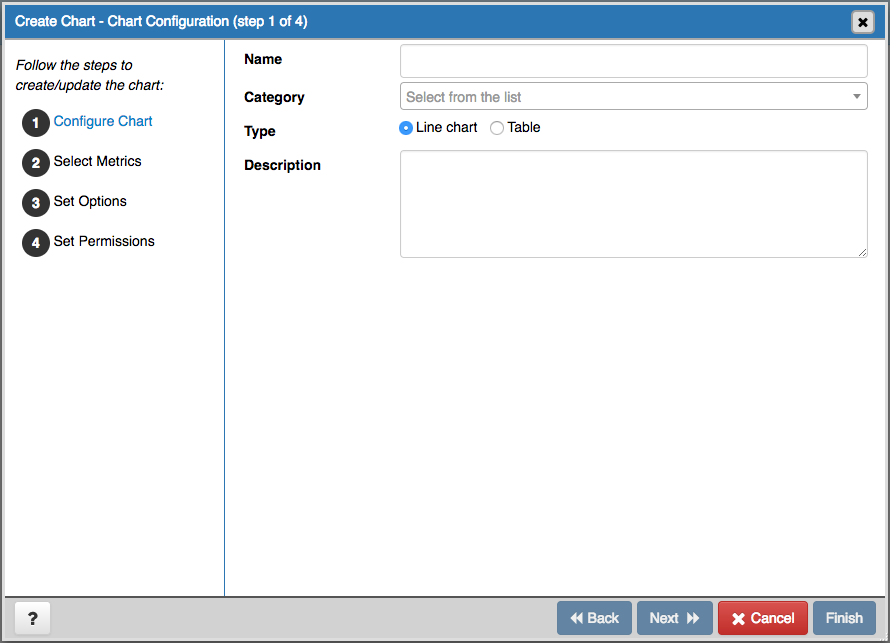The width and height of the screenshot is (890, 643).
Task: Close the Create Chart dialog
Action: click(x=862, y=22)
